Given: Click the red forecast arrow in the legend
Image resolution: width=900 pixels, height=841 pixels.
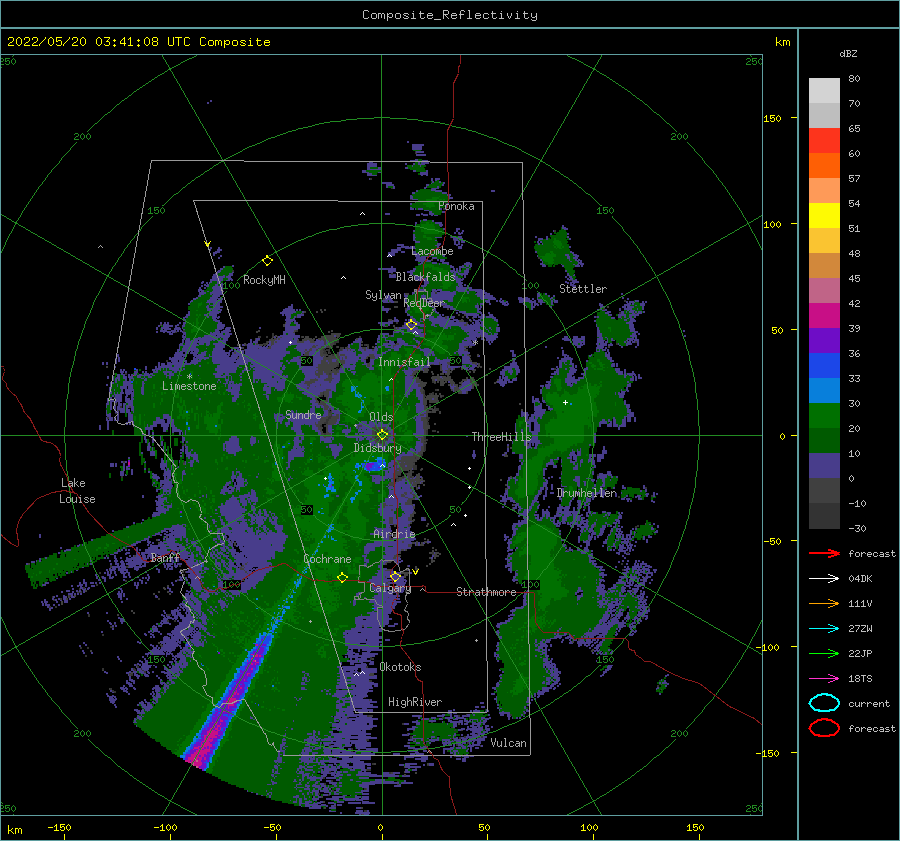Looking at the screenshot, I should [824, 553].
